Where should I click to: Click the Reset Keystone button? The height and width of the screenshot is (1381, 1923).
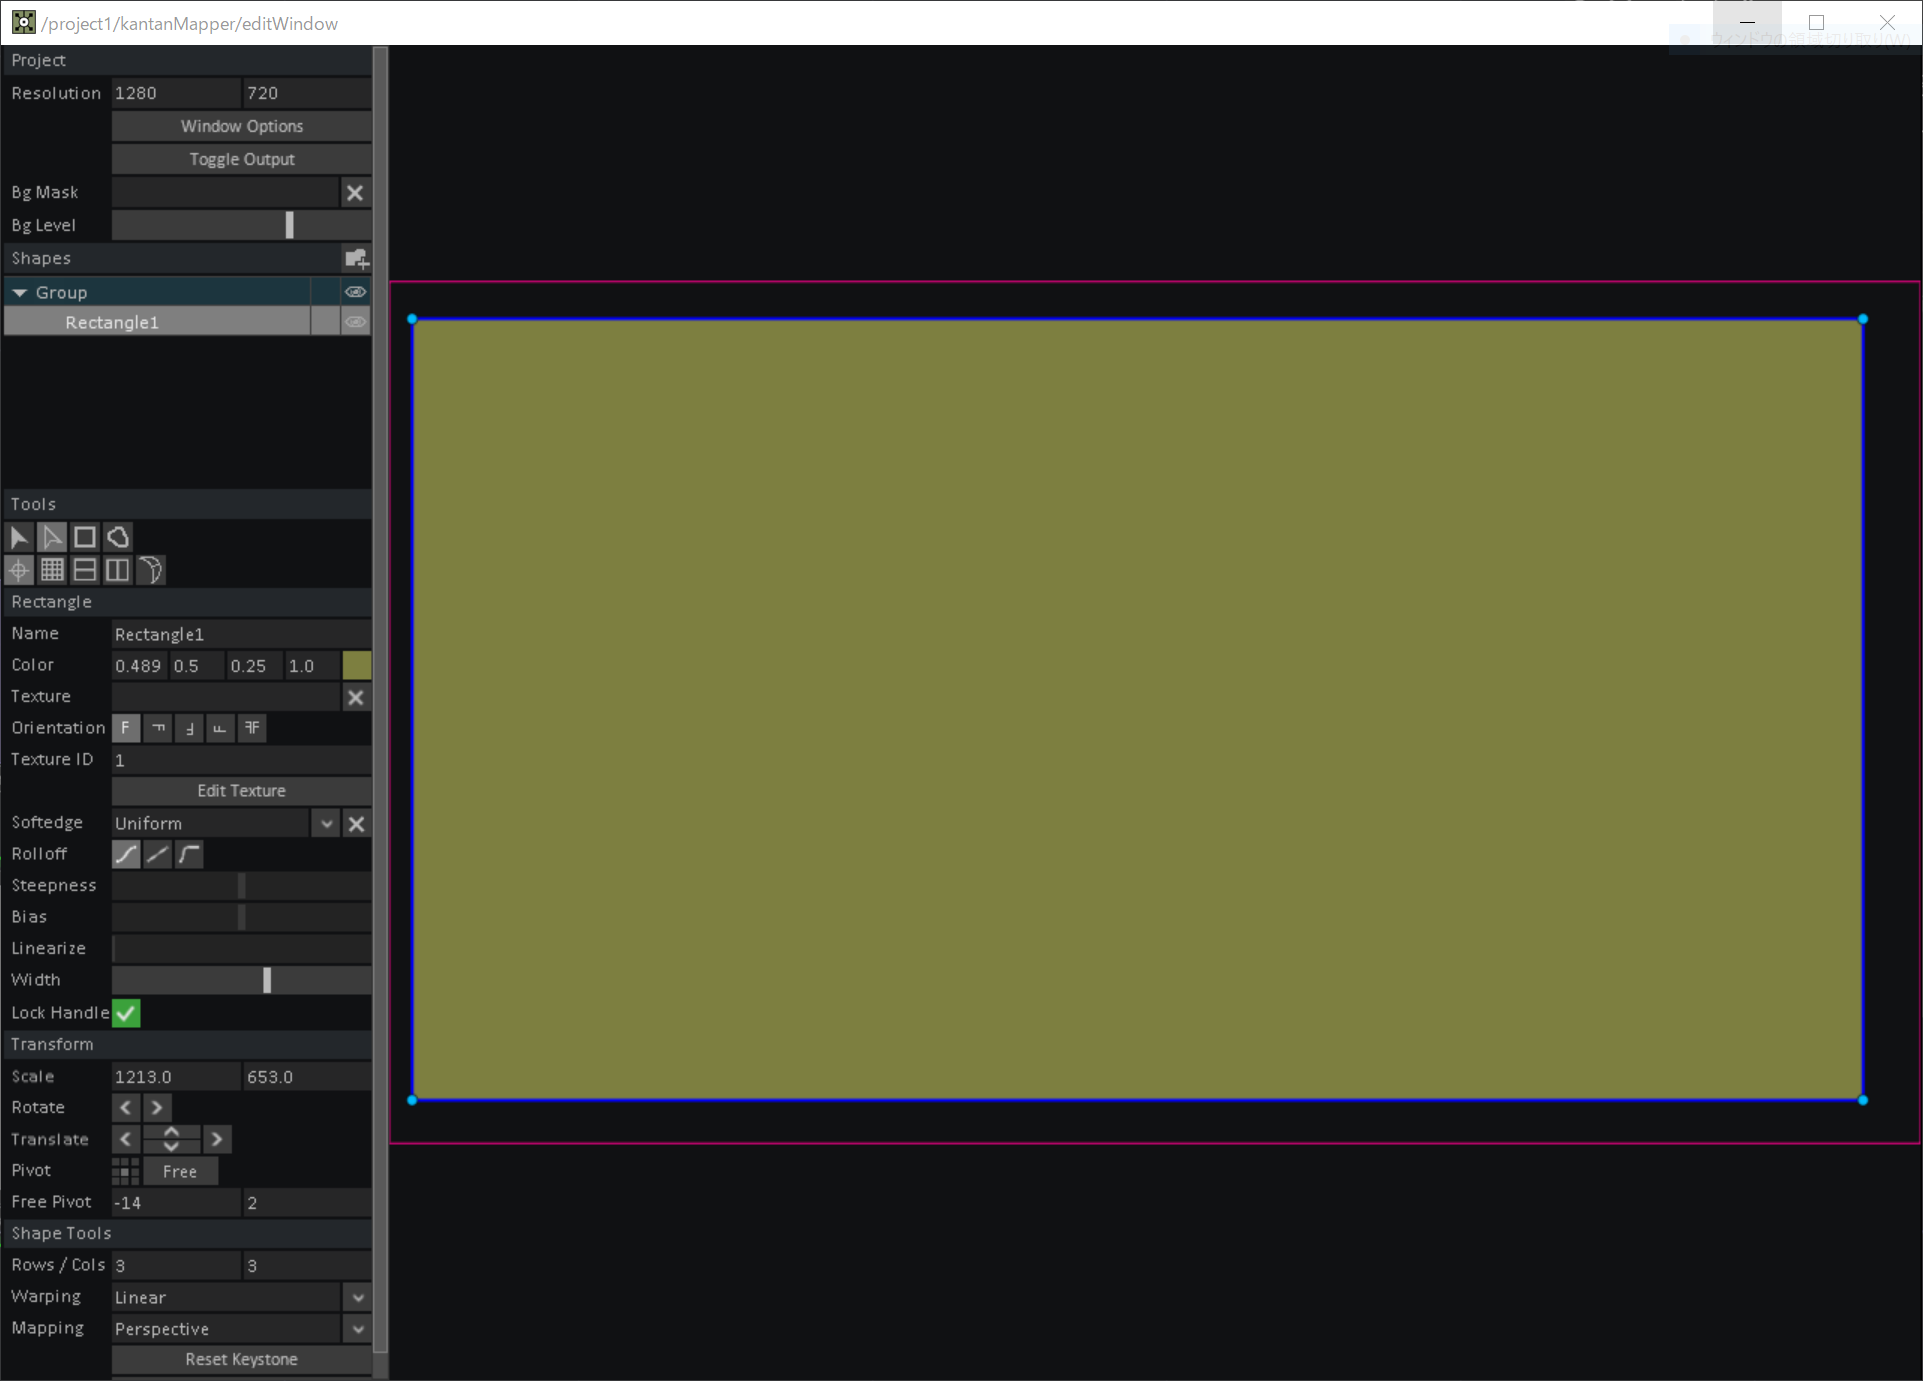click(x=240, y=1359)
